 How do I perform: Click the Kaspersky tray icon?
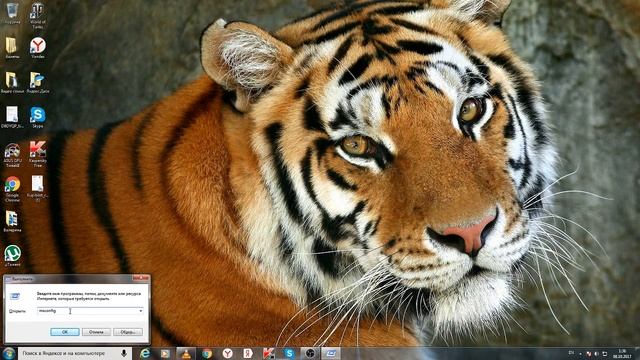click(x=589, y=353)
